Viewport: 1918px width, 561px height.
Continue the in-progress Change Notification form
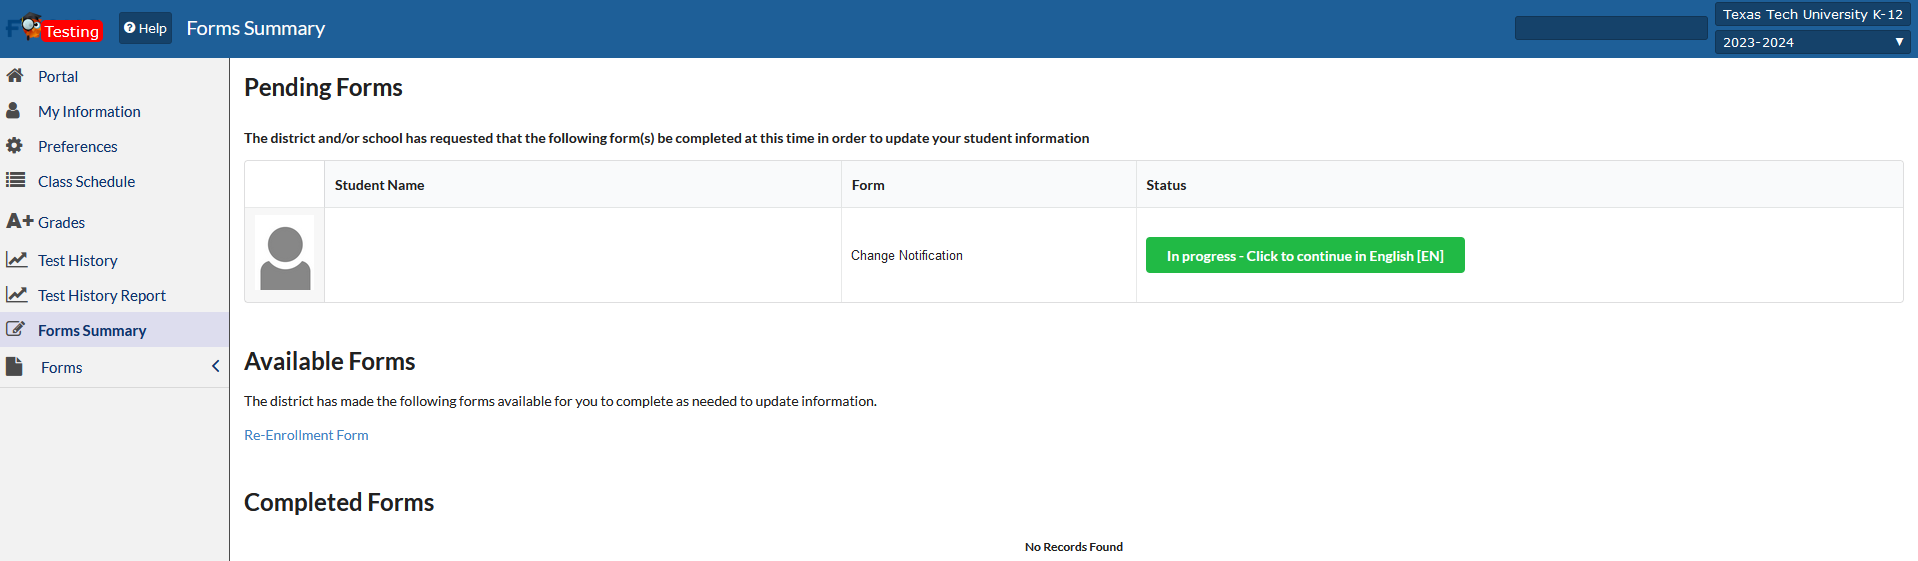coord(1304,256)
